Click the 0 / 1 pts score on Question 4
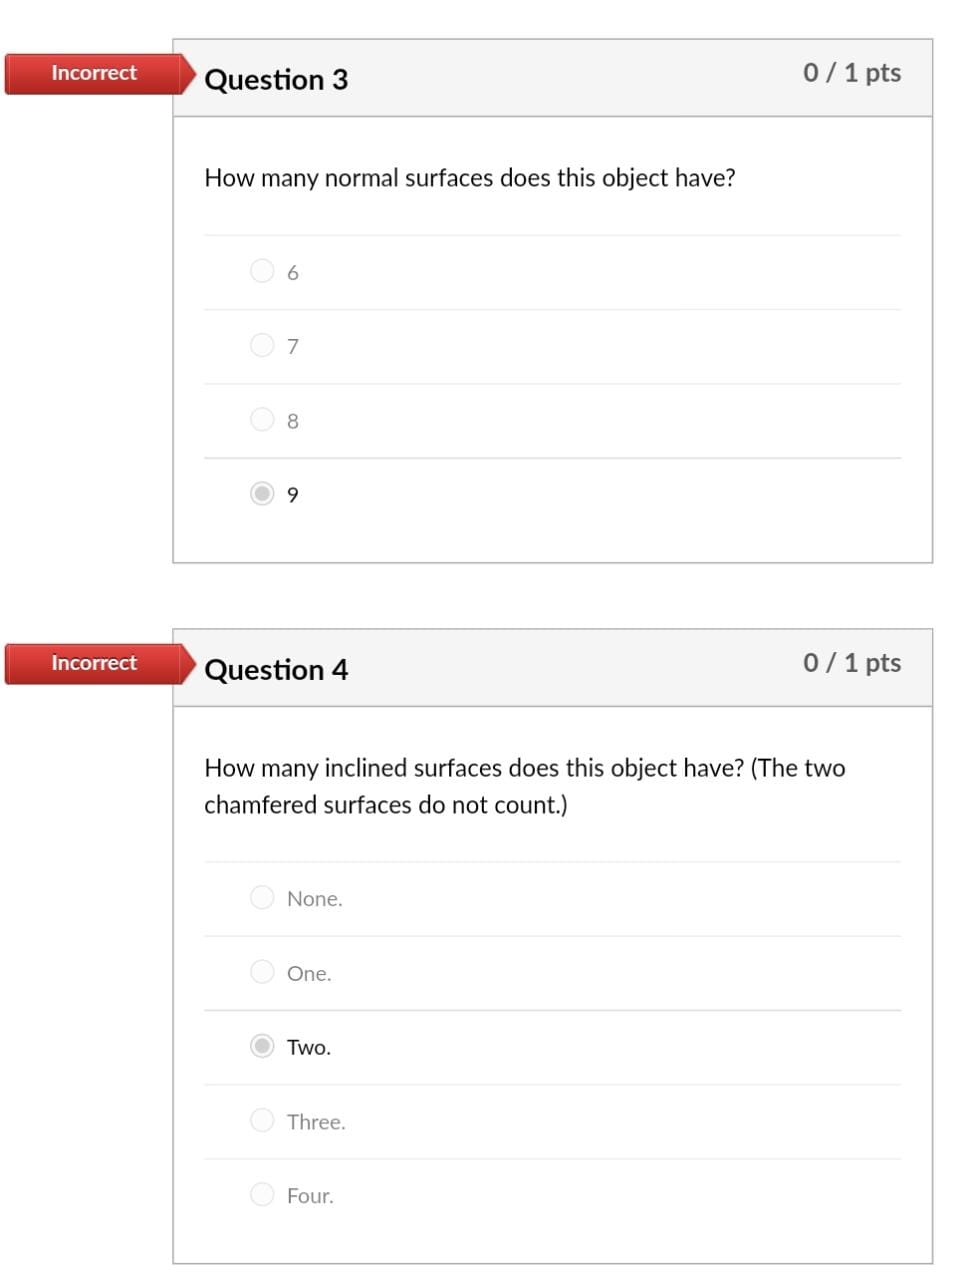Image resolution: width=972 pixels, height=1280 pixels. 852,662
